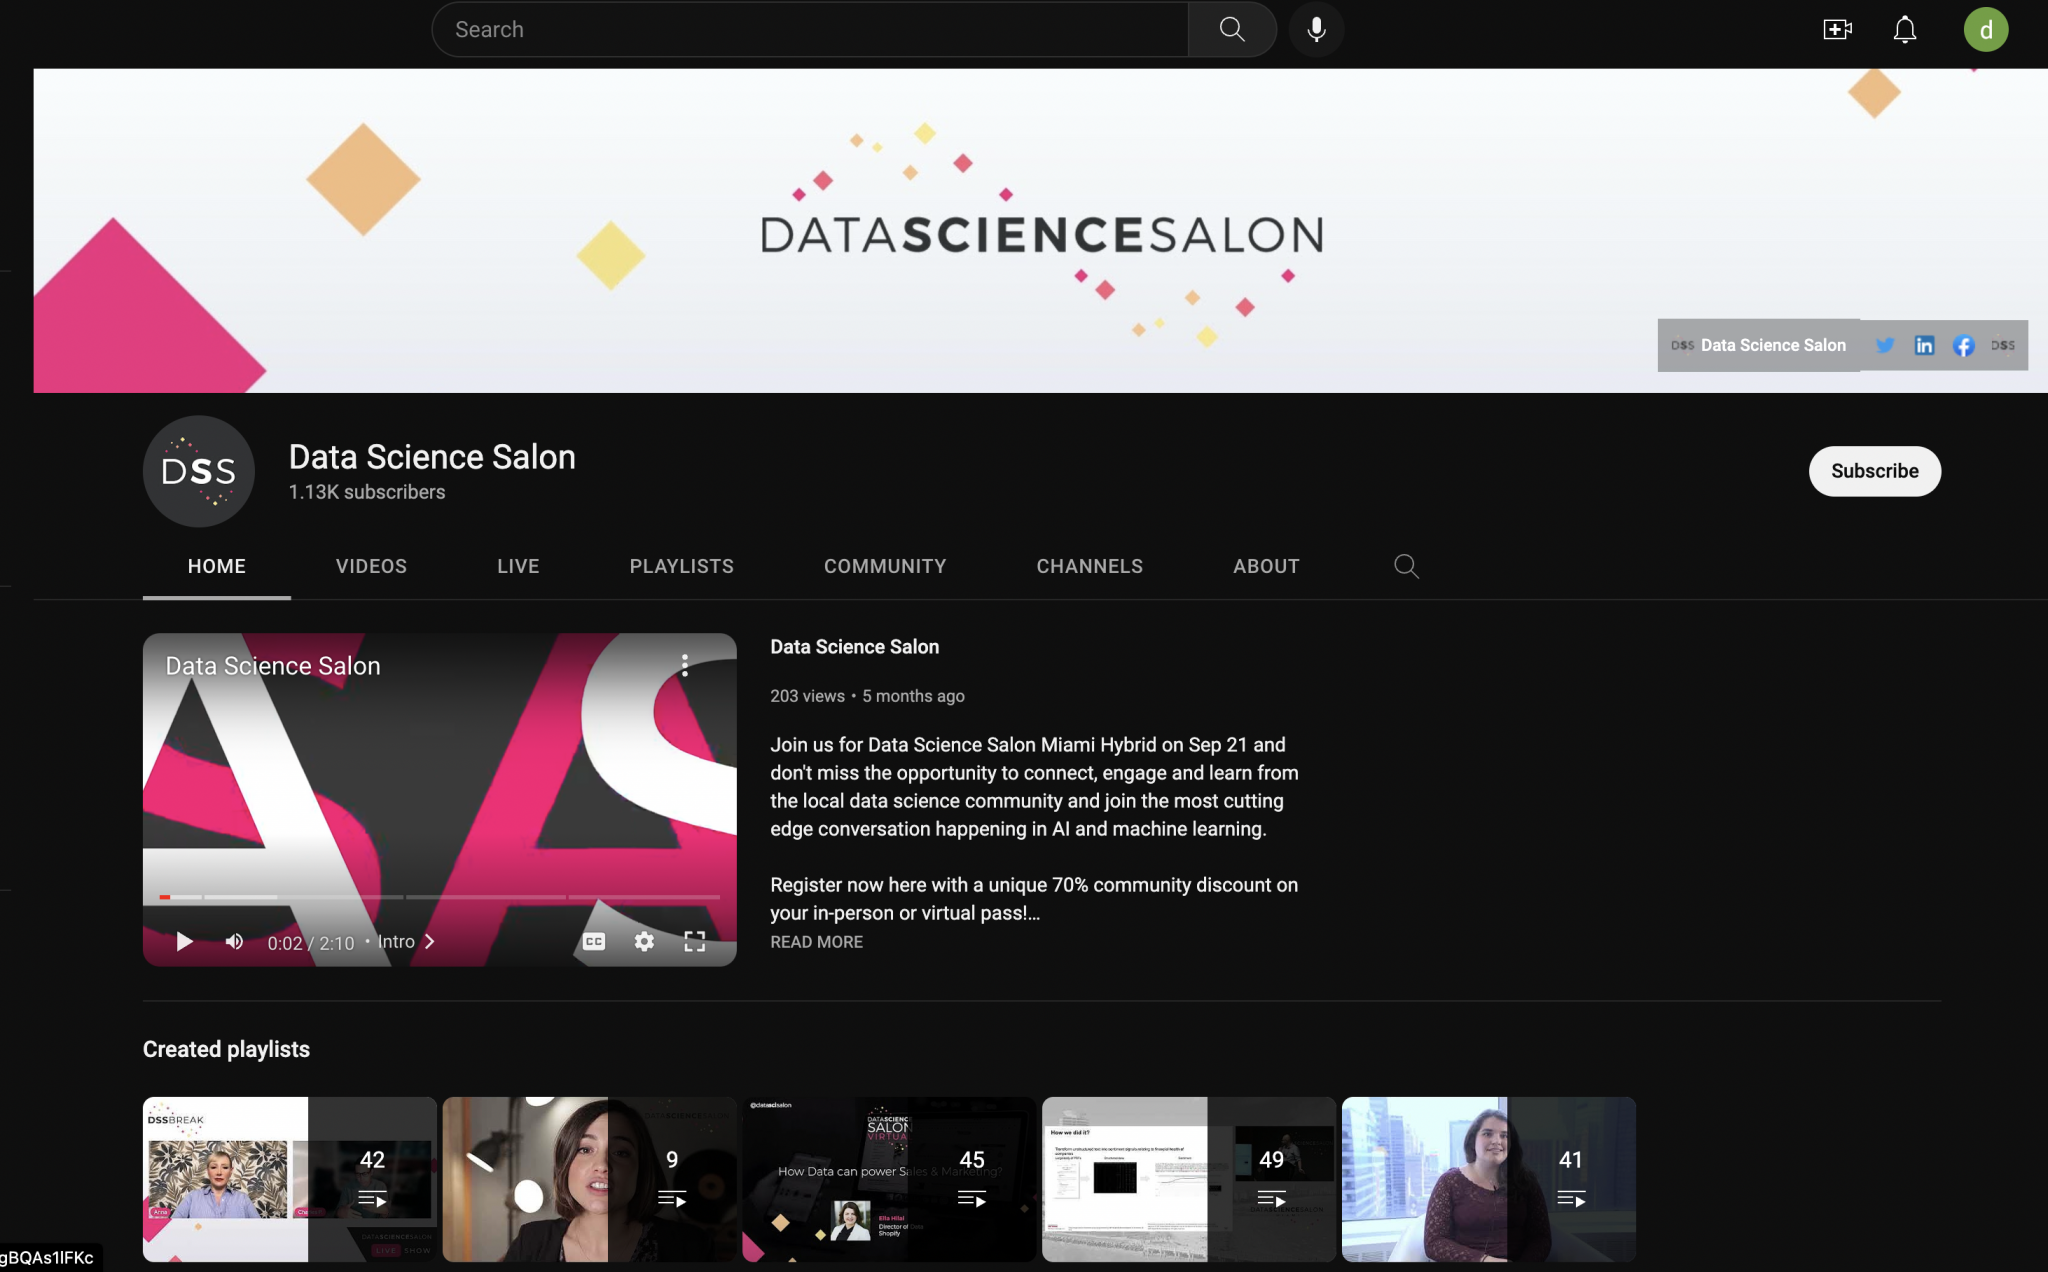
Task: Expand the Intro chapter chevron in the player
Action: pyautogui.click(x=430, y=941)
